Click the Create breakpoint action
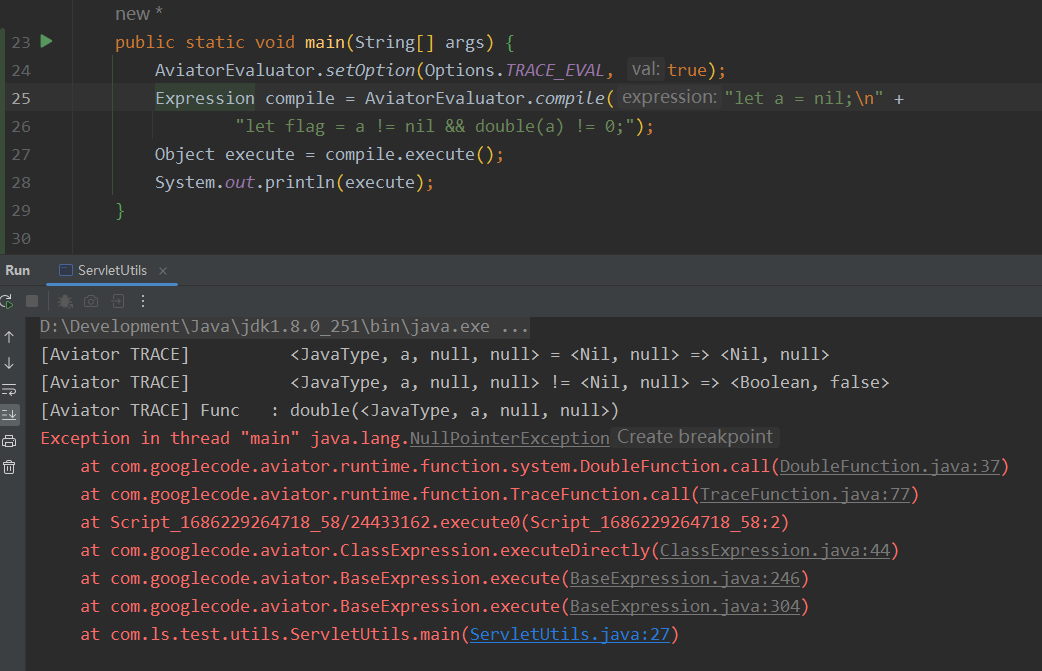The image size is (1042, 671). click(694, 437)
